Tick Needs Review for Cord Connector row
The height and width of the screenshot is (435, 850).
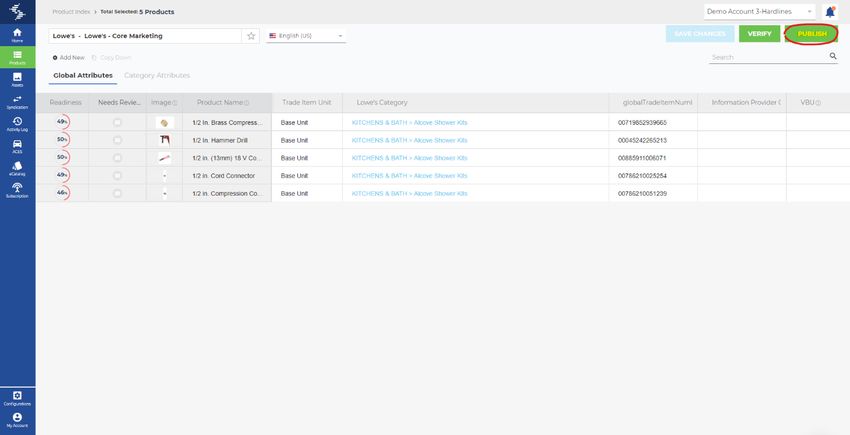117,176
